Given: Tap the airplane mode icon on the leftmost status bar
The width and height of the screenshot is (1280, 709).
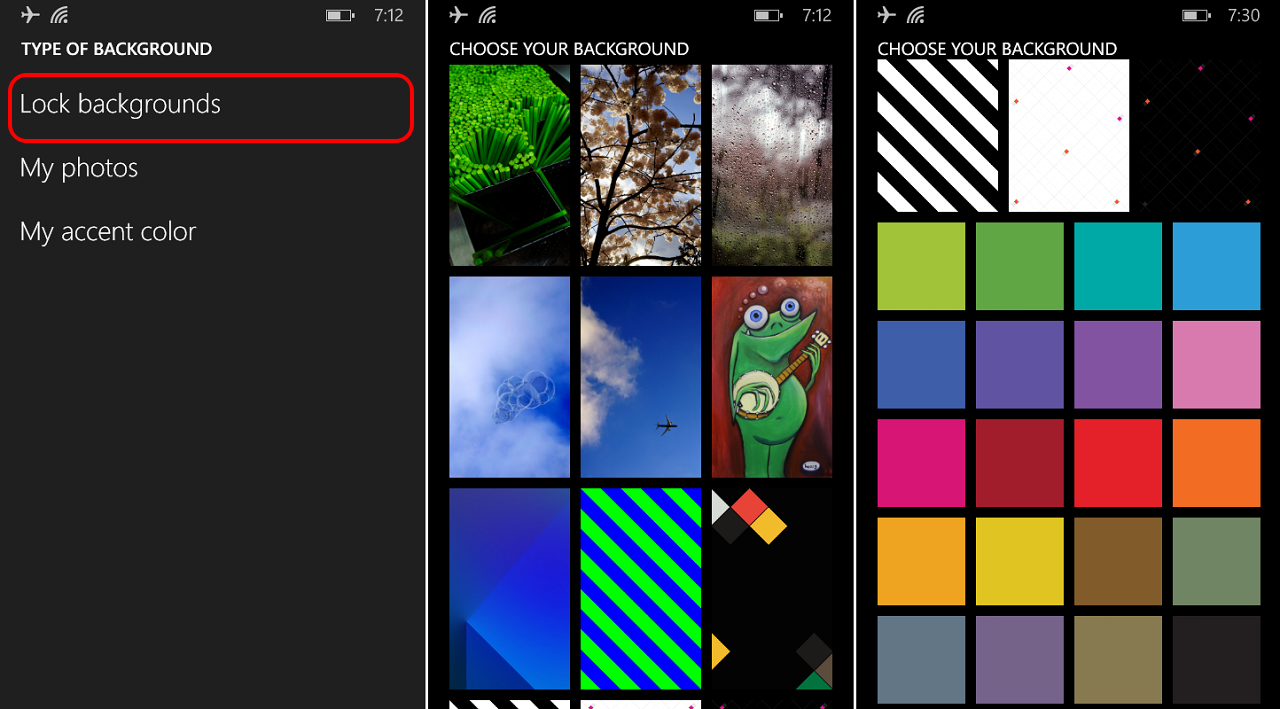Looking at the screenshot, I should [x=29, y=15].
